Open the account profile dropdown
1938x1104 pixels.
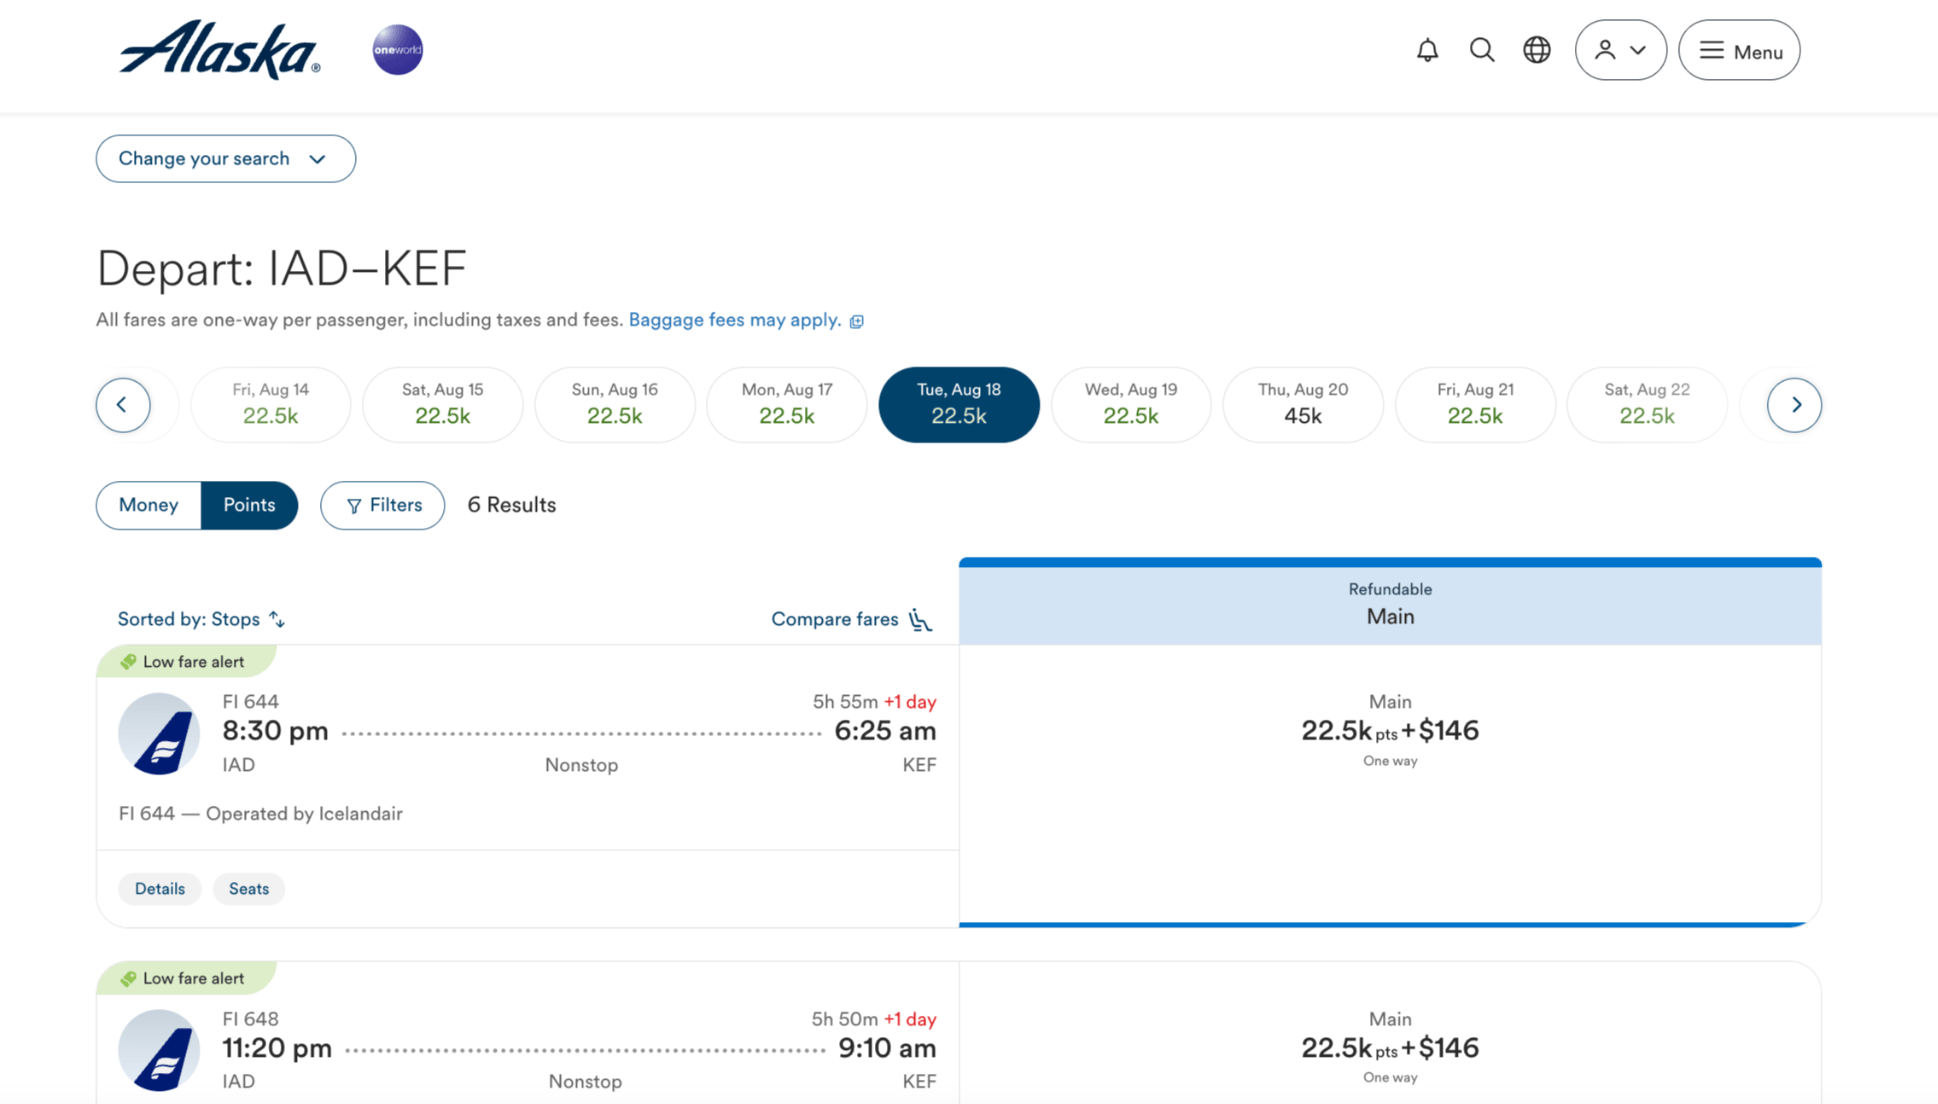coord(1621,50)
